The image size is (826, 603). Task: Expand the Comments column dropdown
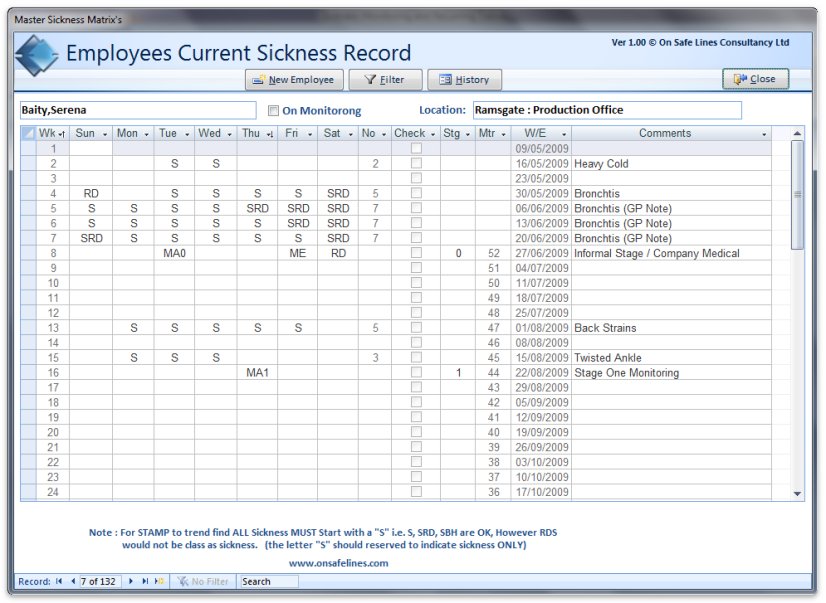tap(764, 133)
